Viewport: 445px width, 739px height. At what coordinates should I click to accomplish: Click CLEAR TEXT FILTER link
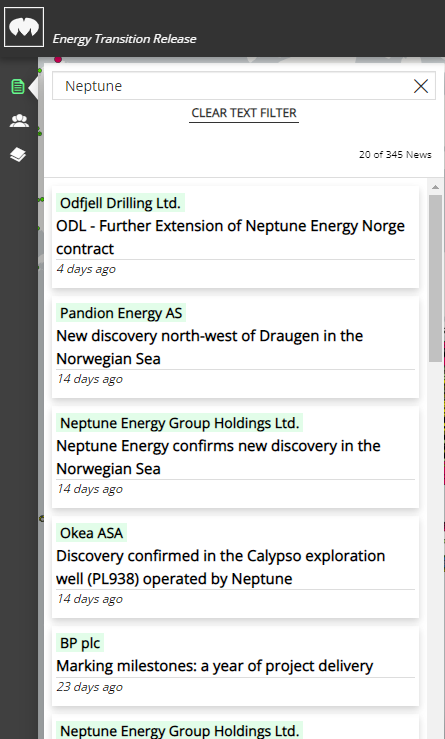pyautogui.click(x=244, y=113)
